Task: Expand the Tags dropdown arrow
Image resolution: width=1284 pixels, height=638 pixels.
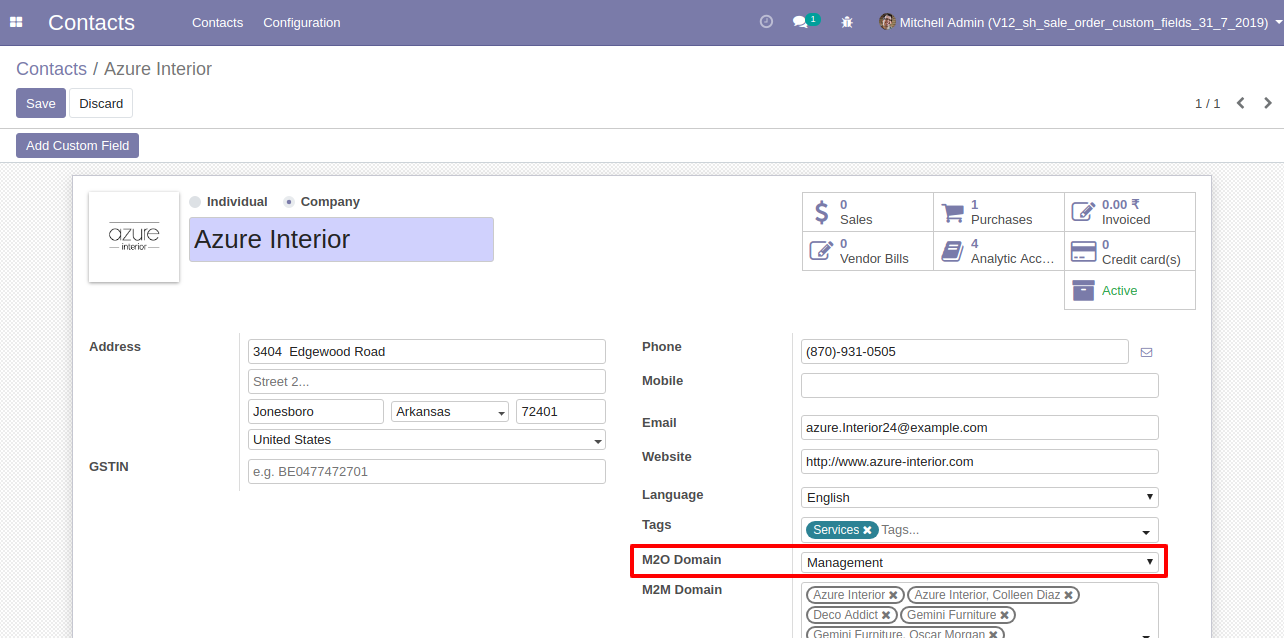Action: point(1146,531)
